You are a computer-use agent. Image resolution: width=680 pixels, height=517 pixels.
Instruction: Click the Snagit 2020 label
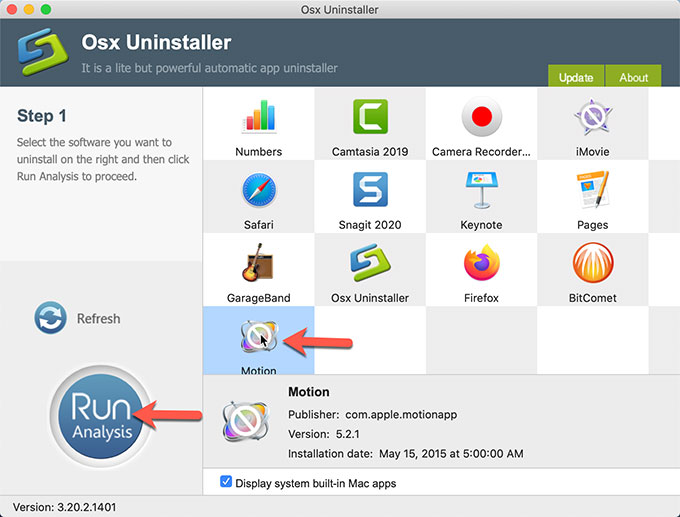(370, 225)
